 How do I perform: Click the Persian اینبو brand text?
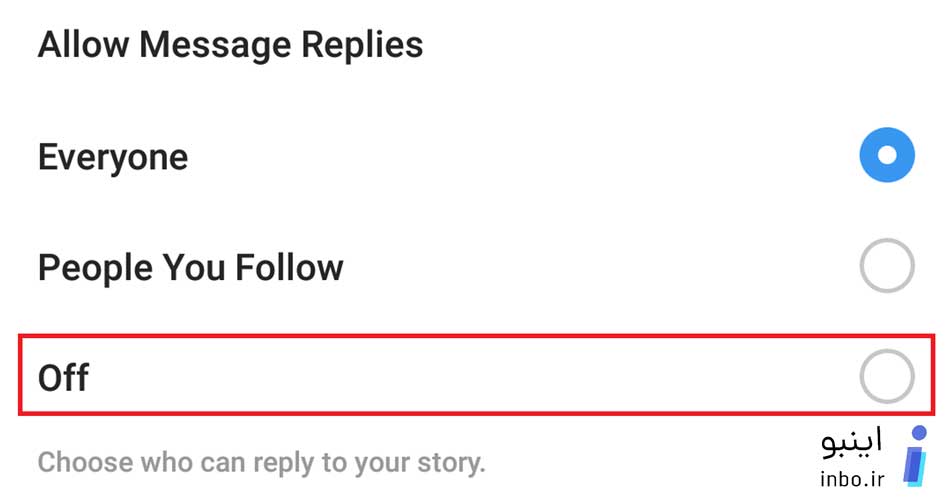851,443
